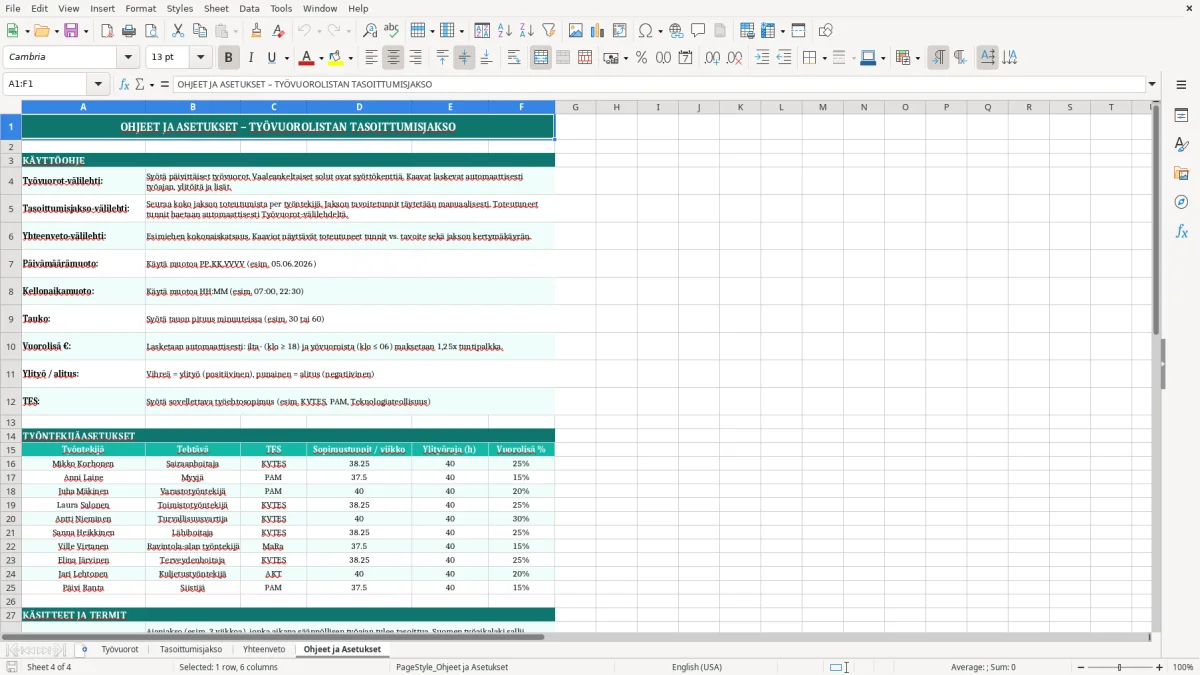
Task: Run the Spelling check icon
Action: [392, 31]
